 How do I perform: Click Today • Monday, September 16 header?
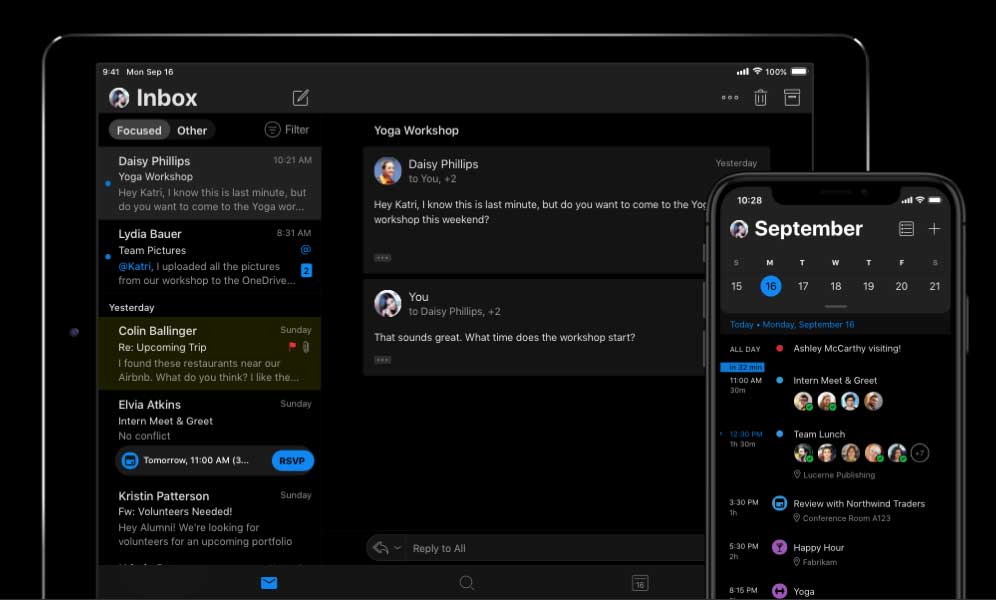[791, 324]
